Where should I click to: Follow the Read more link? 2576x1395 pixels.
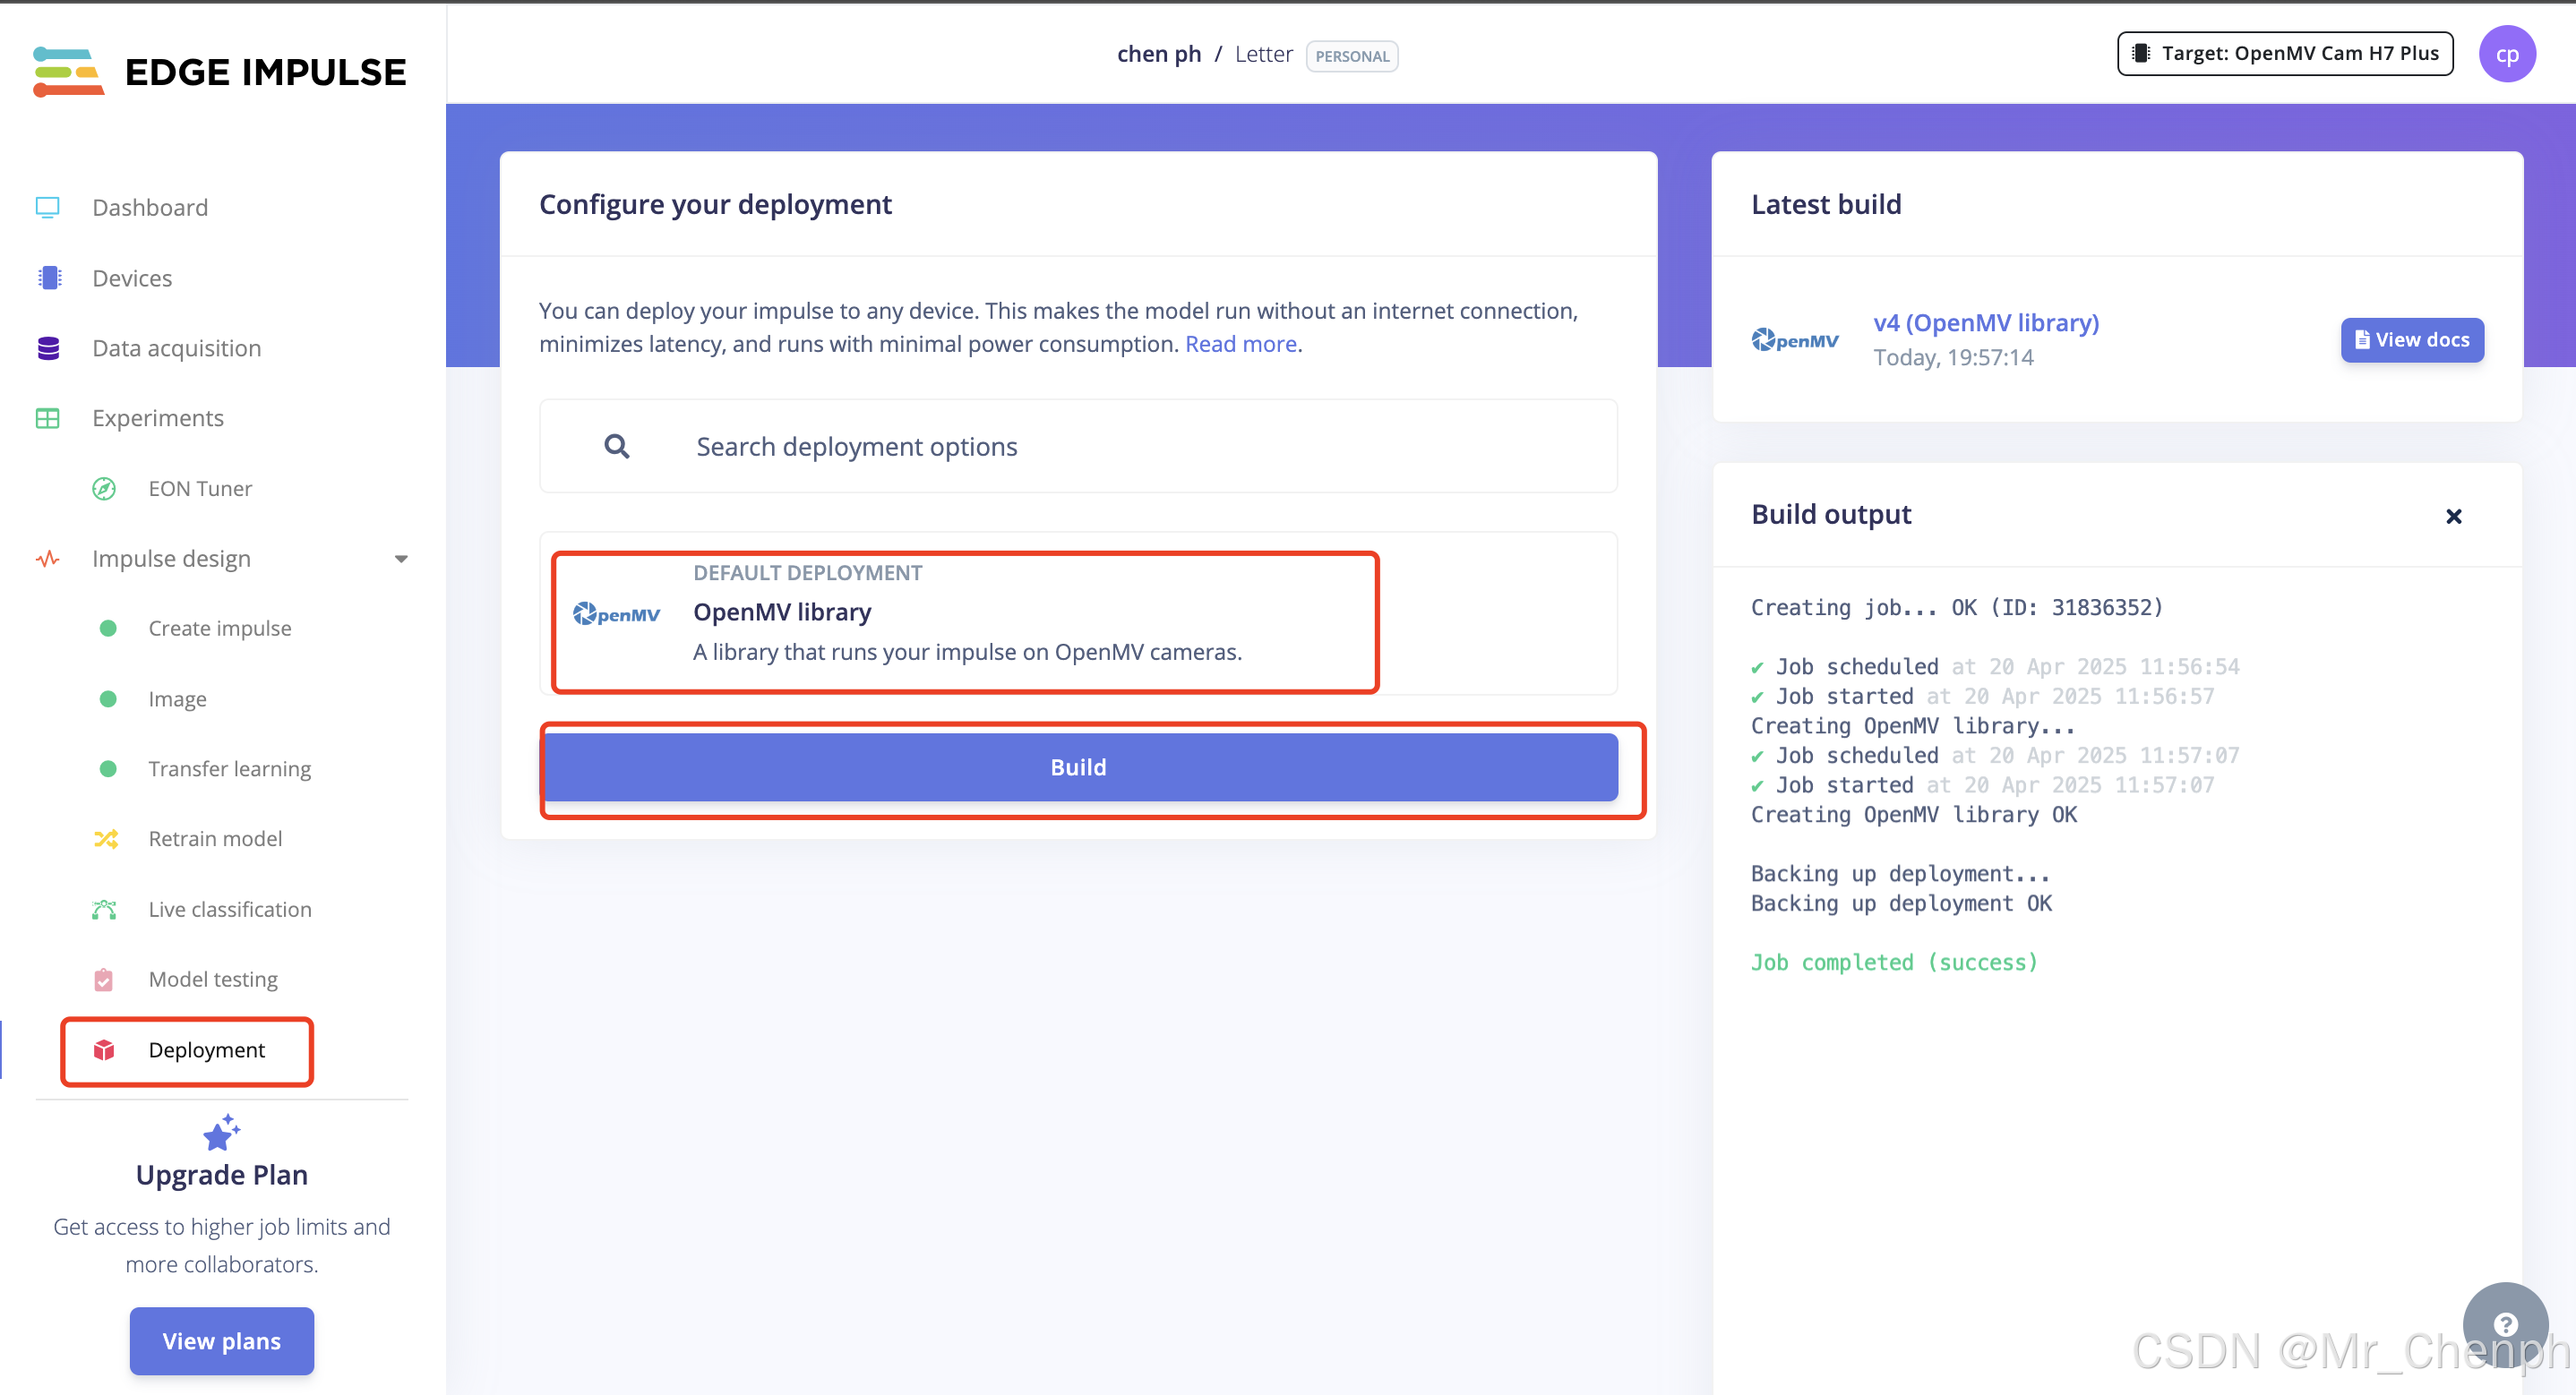[1240, 344]
